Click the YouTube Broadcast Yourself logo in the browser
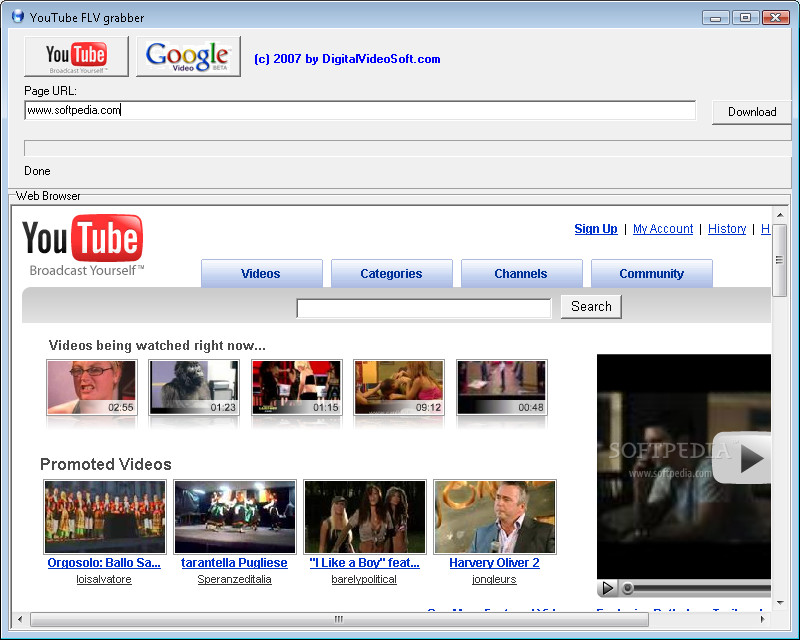 pyautogui.click(x=83, y=245)
